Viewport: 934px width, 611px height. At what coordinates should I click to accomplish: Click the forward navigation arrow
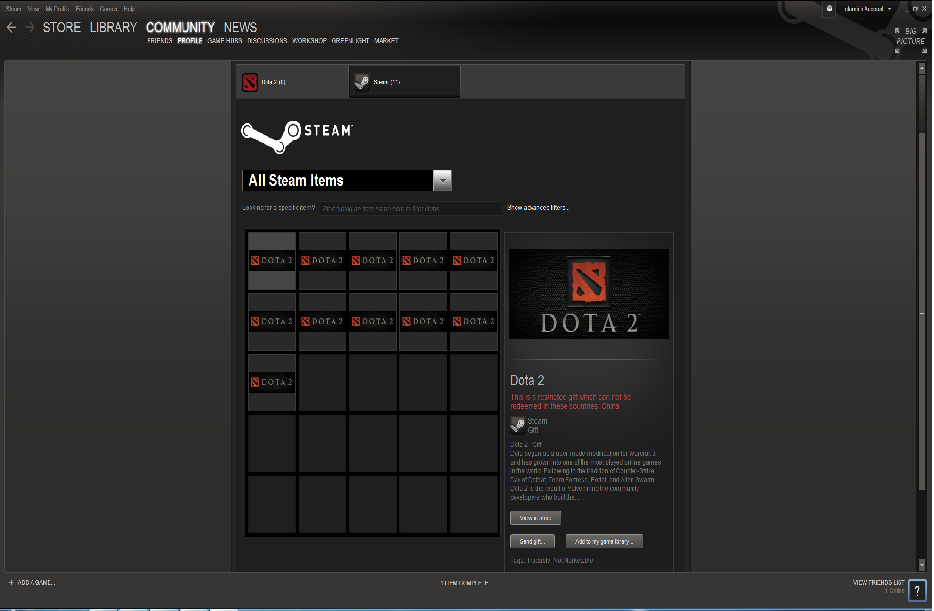pyautogui.click(x=29, y=28)
